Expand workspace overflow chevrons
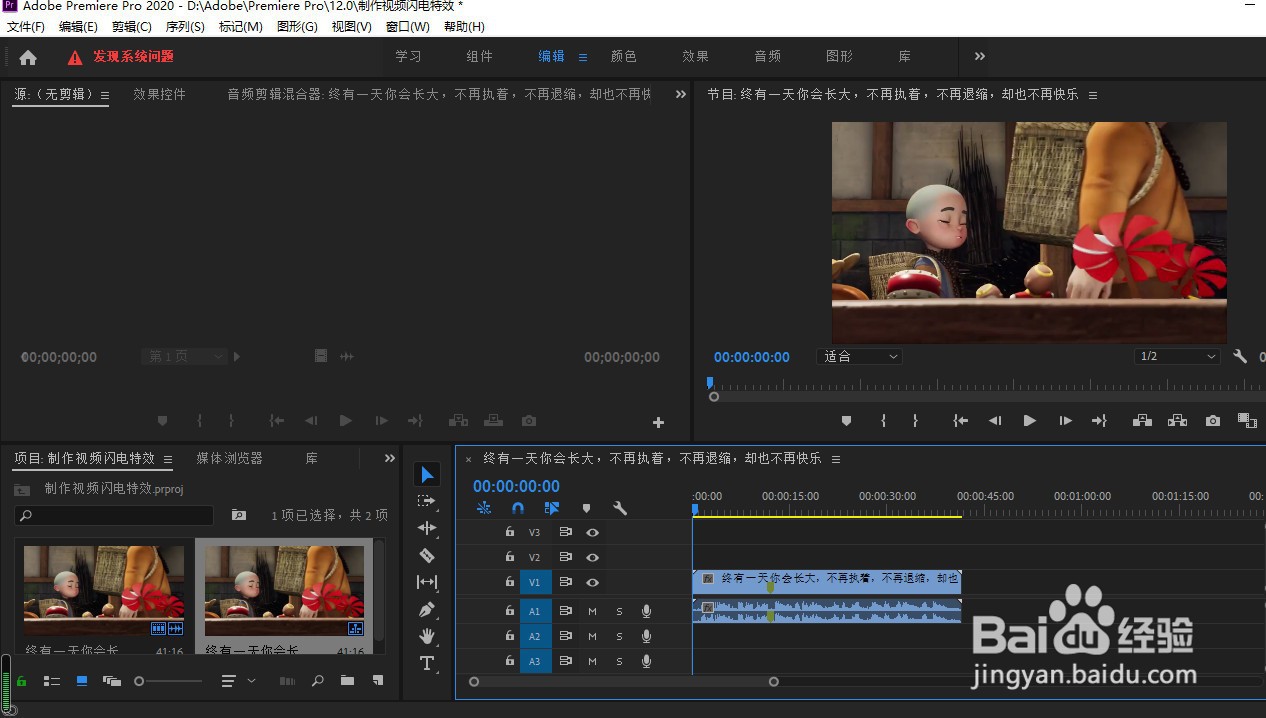The height and width of the screenshot is (718, 1266). click(980, 57)
